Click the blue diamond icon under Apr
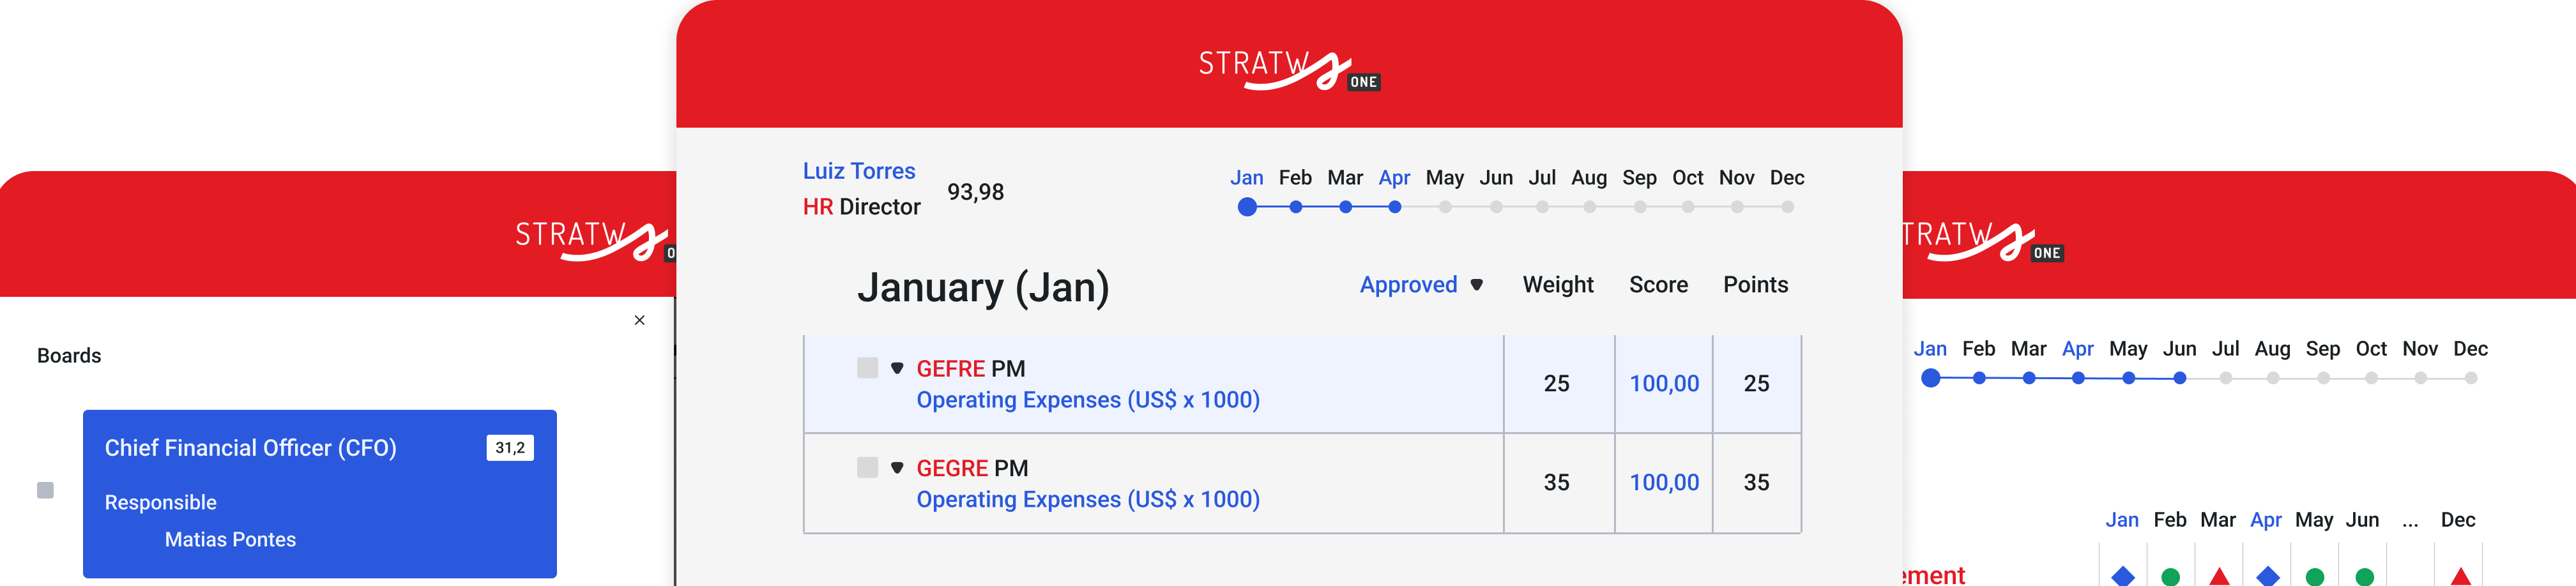Image resolution: width=2576 pixels, height=586 pixels. [2268, 575]
